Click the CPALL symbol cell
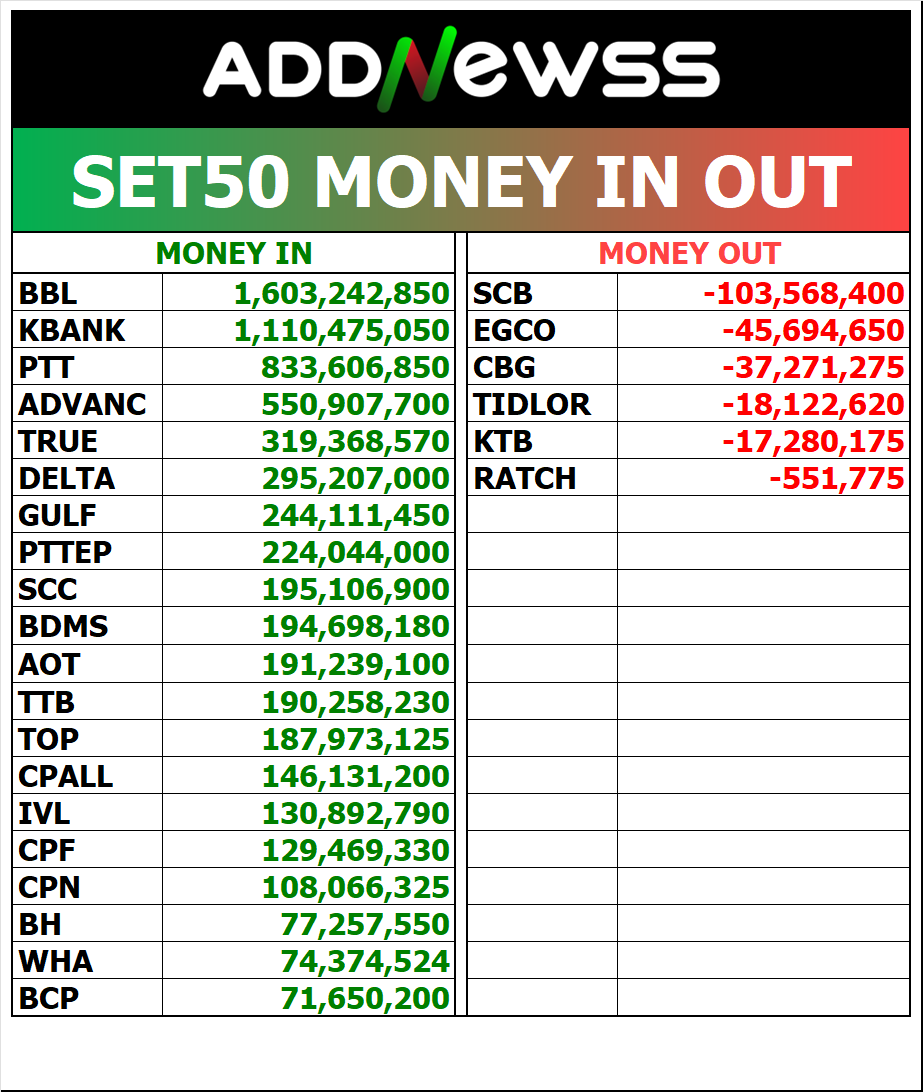 click(x=65, y=776)
